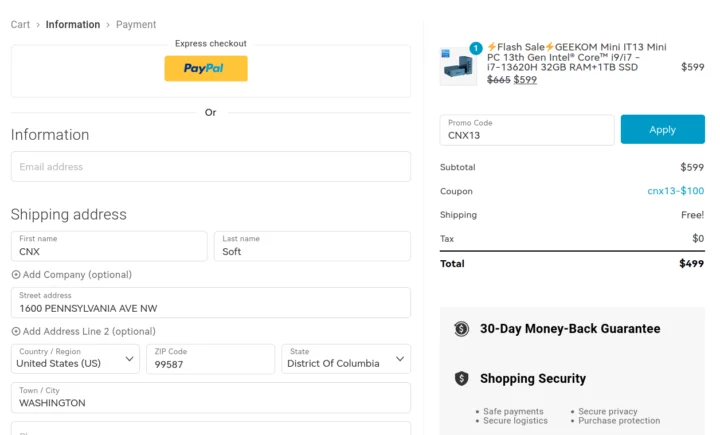Edit the First name field
Viewport: 720px width, 435px height.
(x=109, y=246)
